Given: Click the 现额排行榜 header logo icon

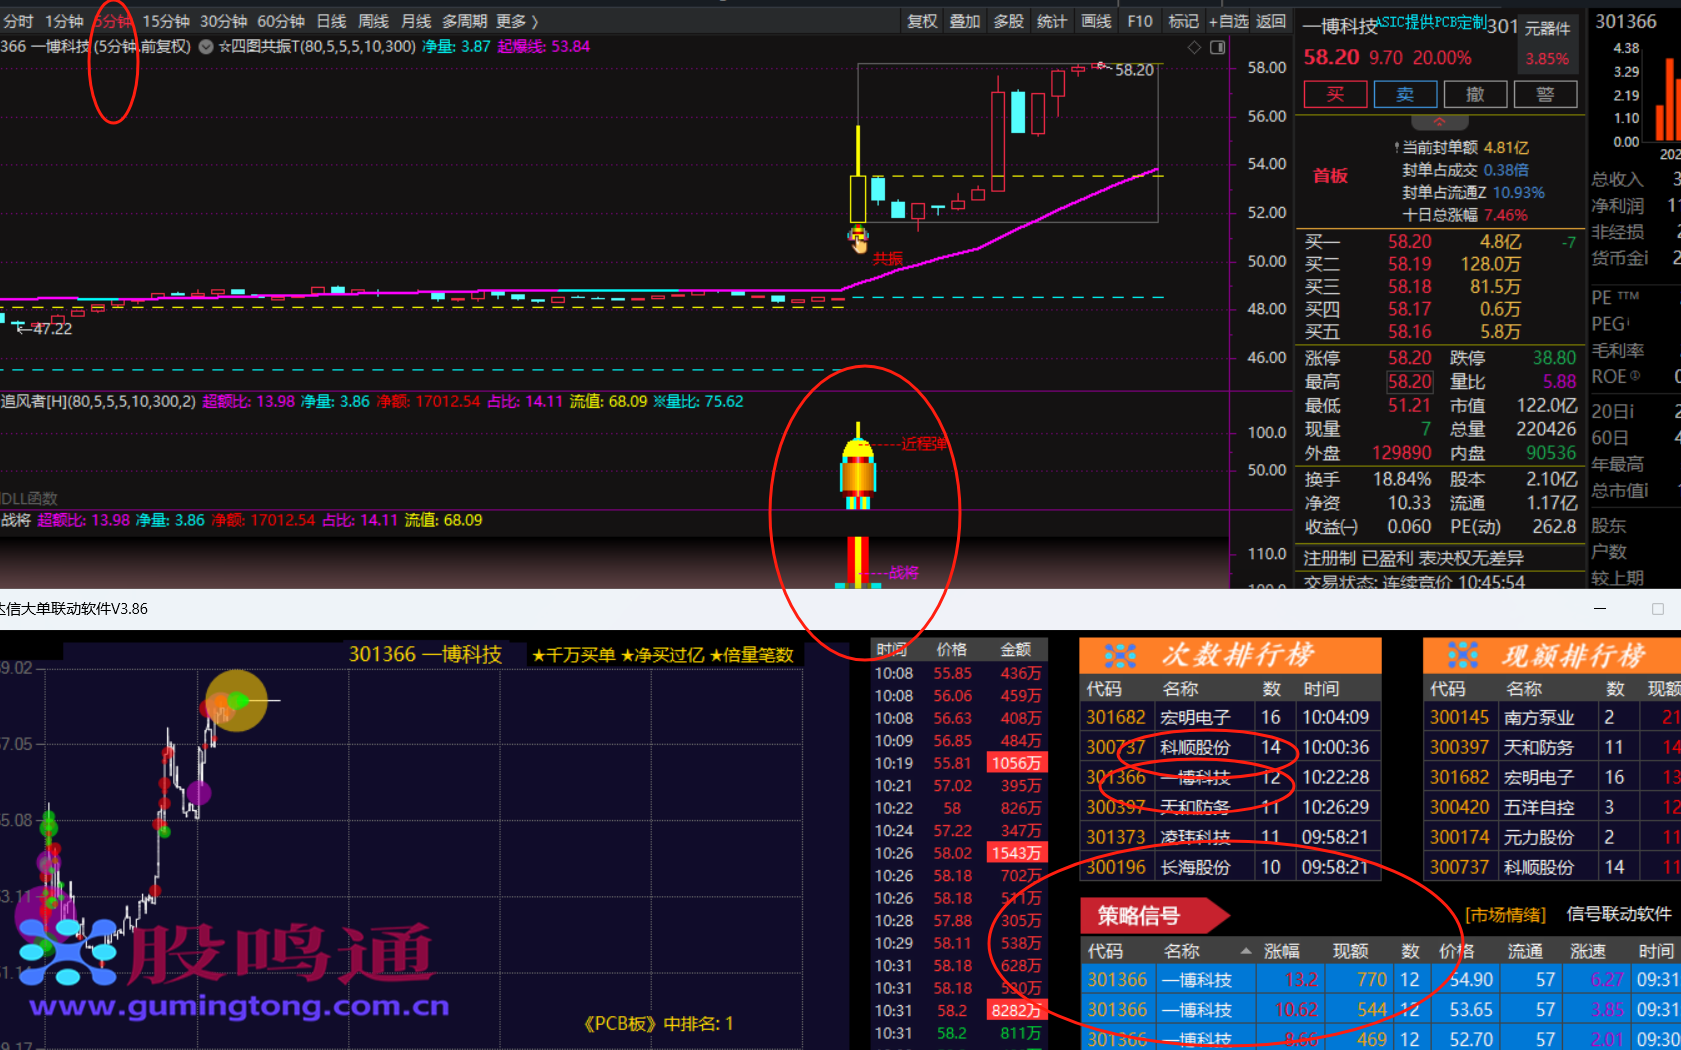Looking at the screenshot, I should point(1463,655).
